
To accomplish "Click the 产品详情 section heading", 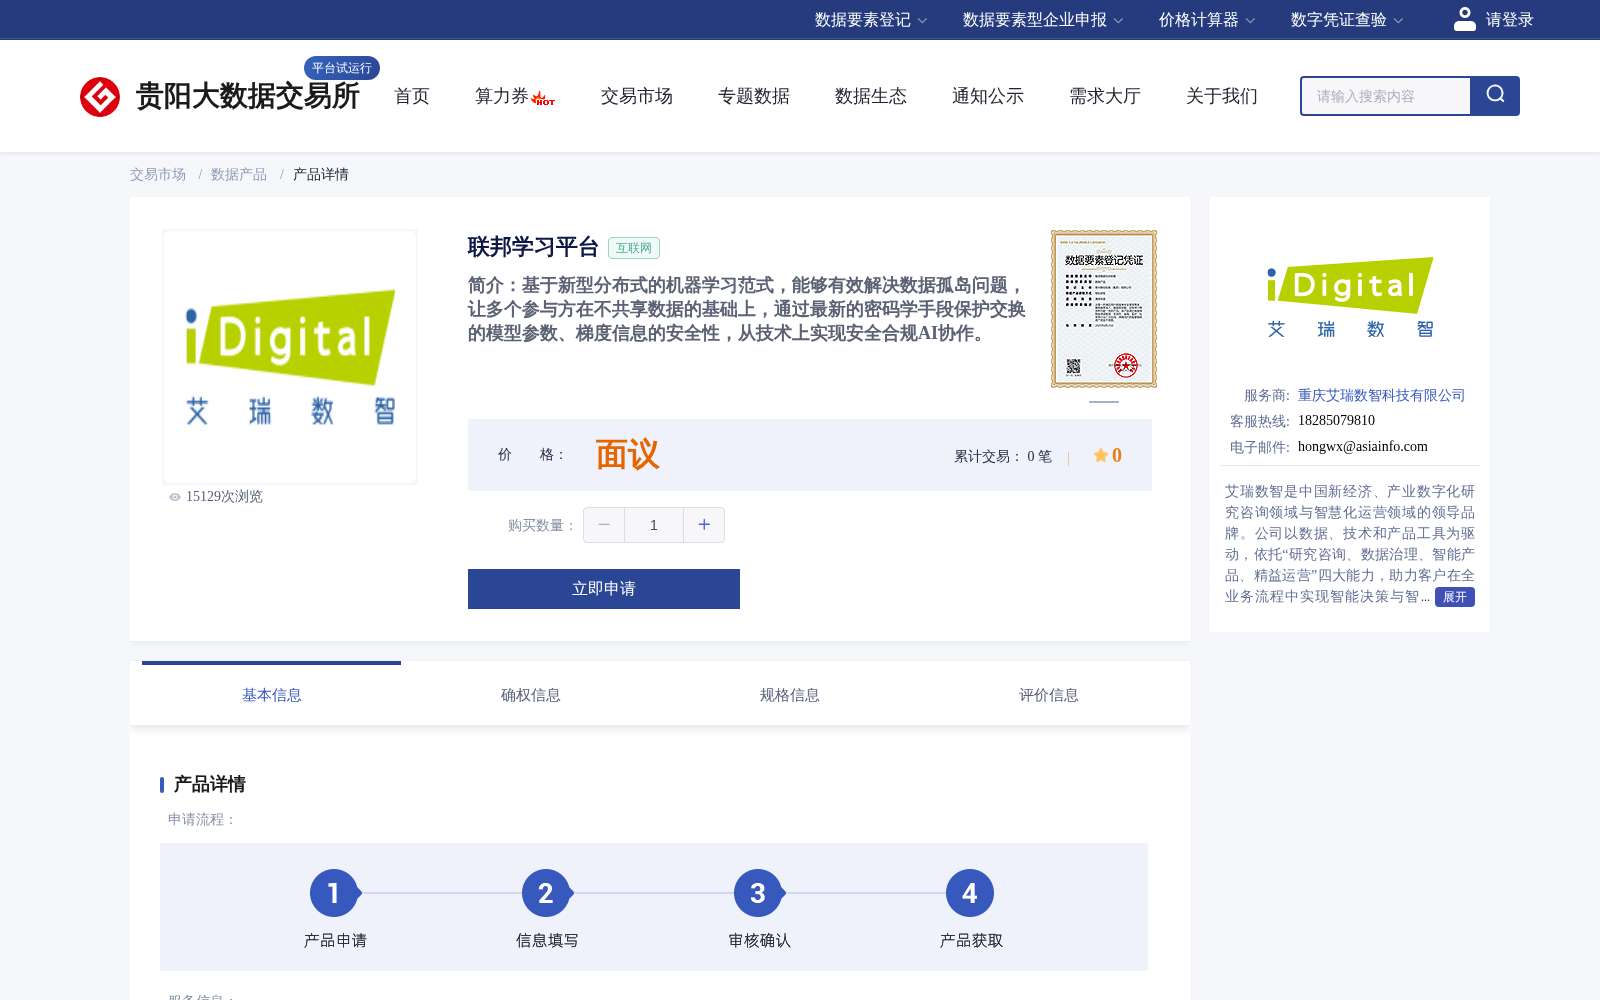I will [210, 784].
